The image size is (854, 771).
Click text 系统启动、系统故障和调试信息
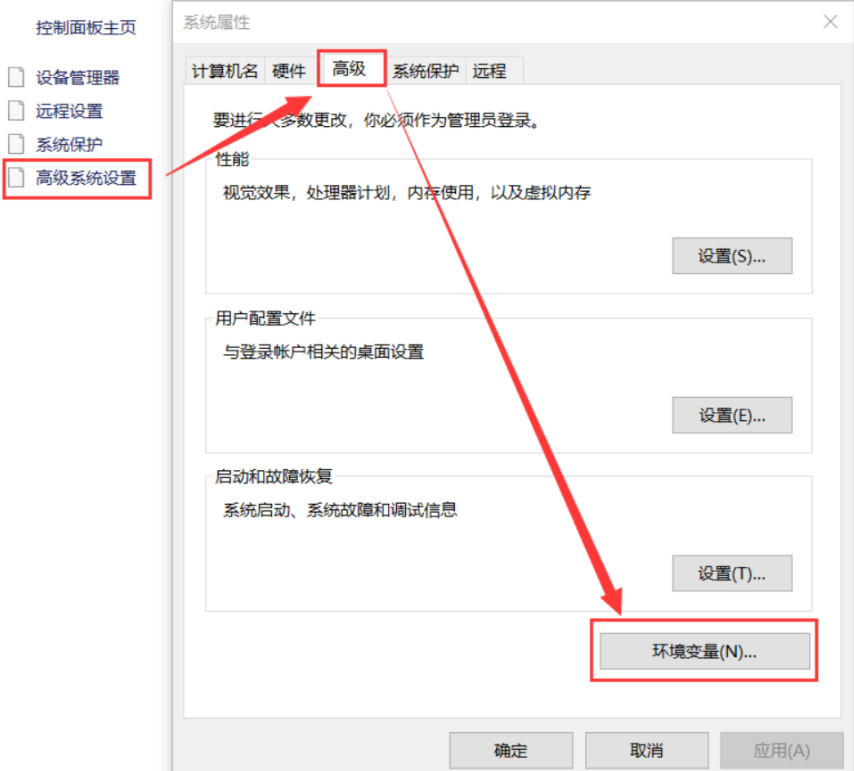pos(340,510)
